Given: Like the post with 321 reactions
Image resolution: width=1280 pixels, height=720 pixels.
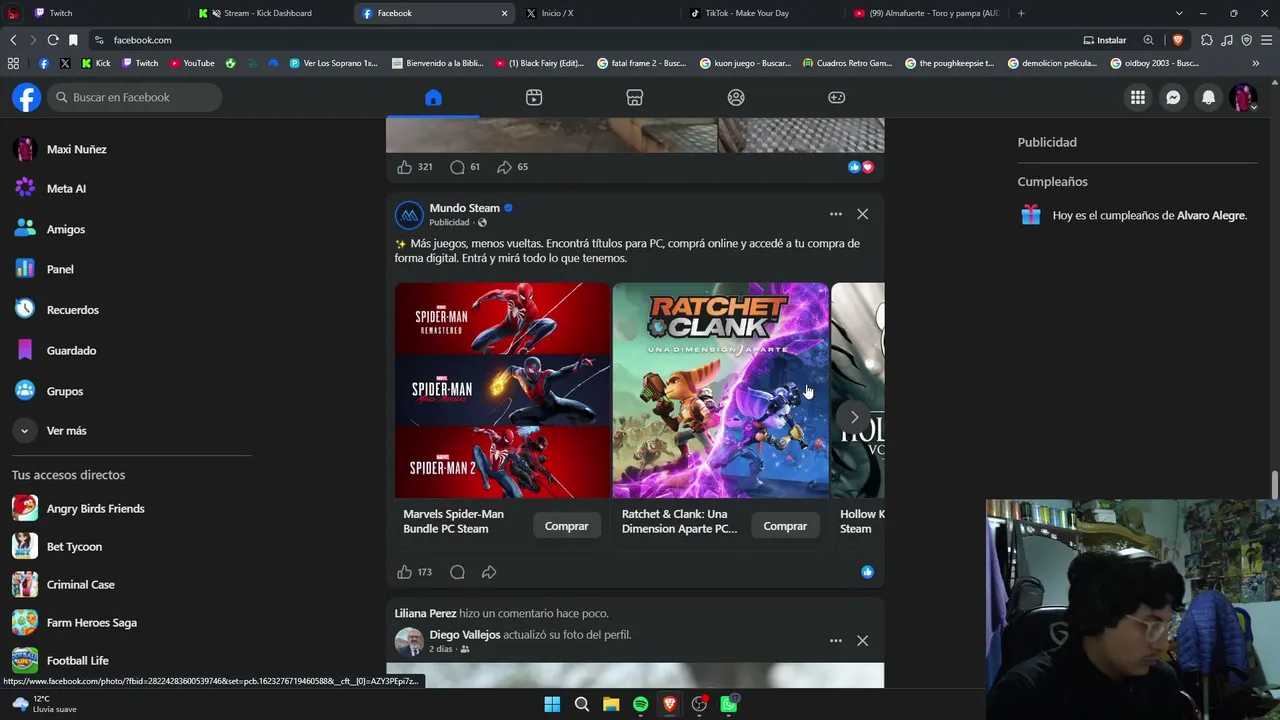Looking at the screenshot, I should [404, 167].
